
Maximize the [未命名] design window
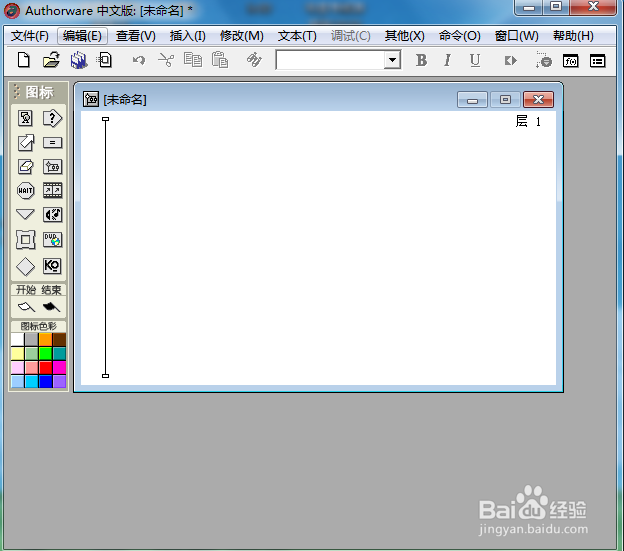click(505, 99)
